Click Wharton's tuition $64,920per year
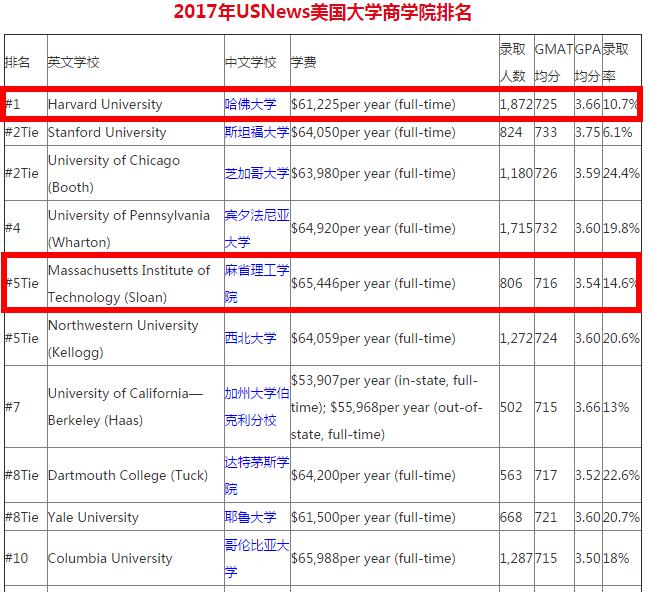The height and width of the screenshot is (592, 659). point(373,229)
